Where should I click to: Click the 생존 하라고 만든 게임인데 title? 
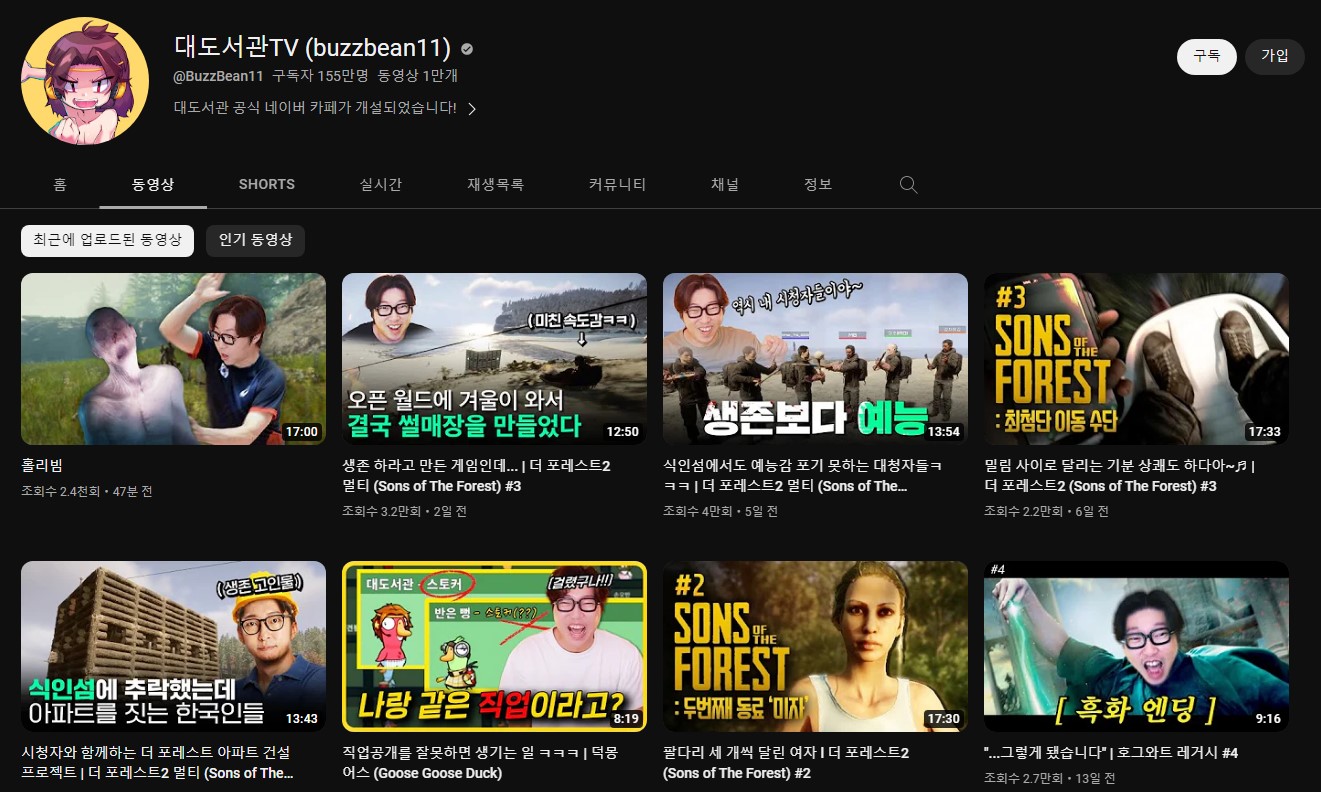(478, 475)
